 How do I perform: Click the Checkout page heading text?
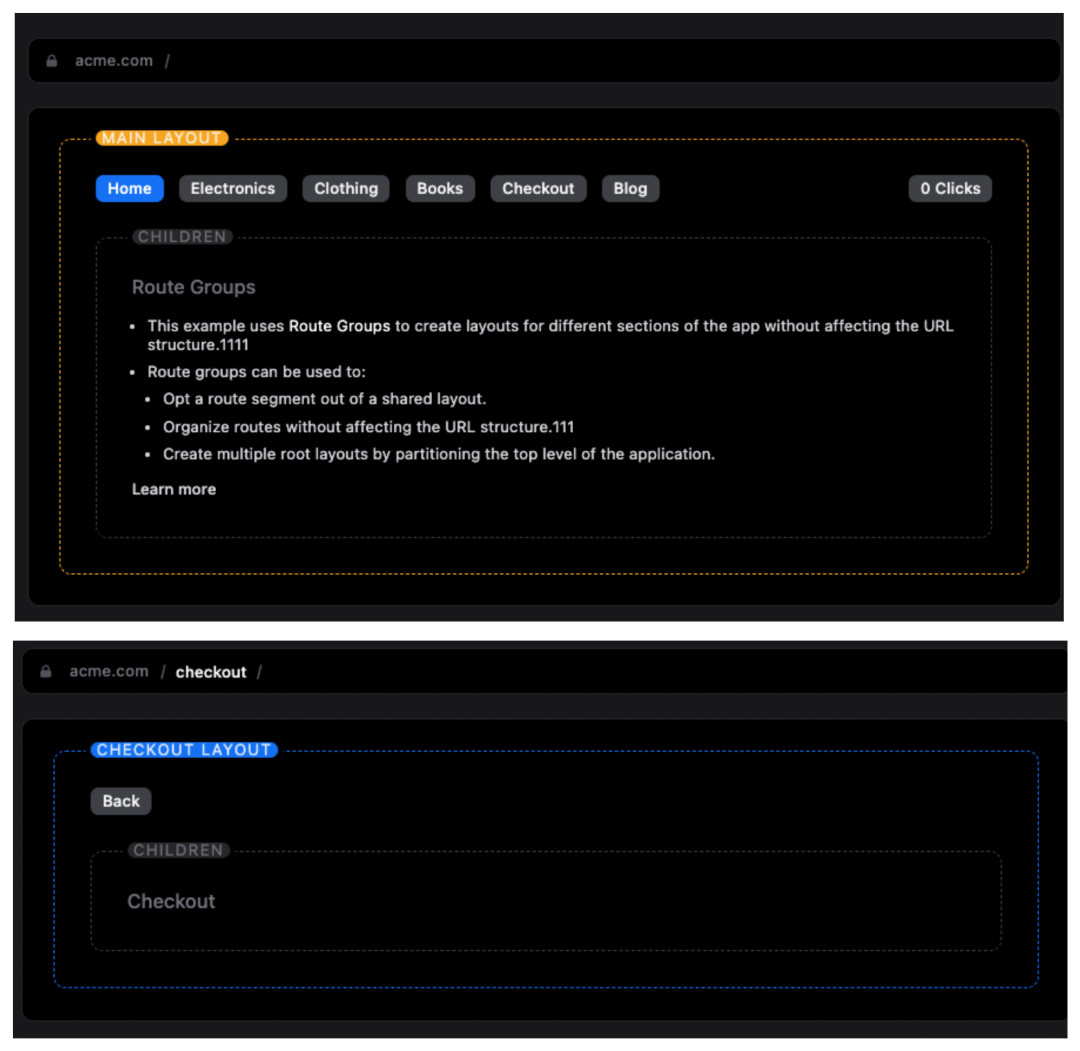pyautogui.click(x=171, y=901)
